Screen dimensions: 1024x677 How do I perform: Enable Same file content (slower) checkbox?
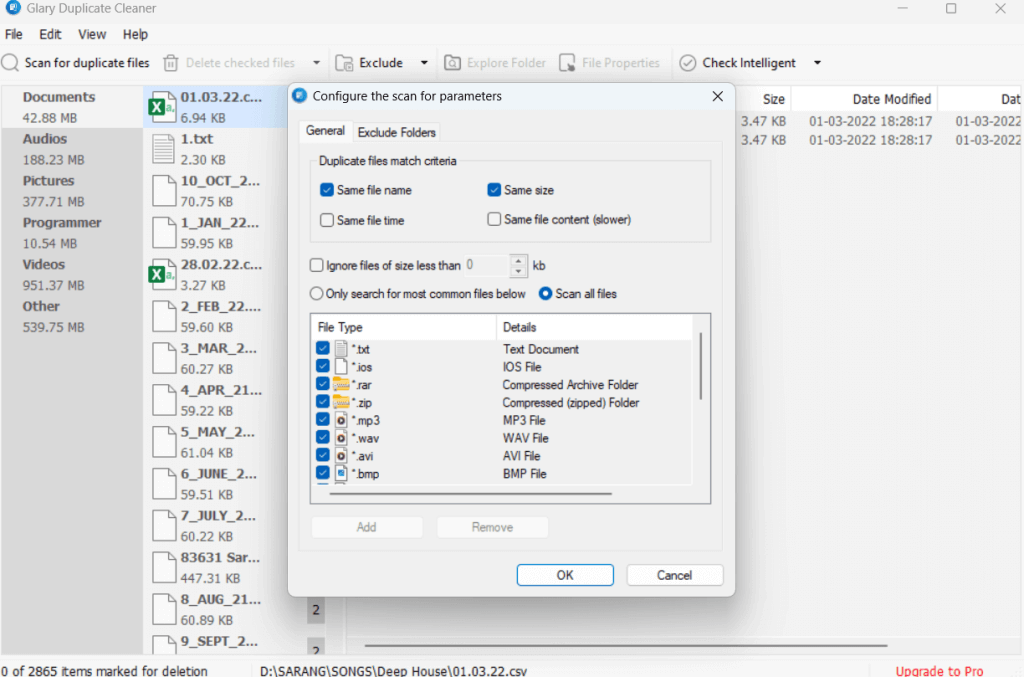click(494, 219)
